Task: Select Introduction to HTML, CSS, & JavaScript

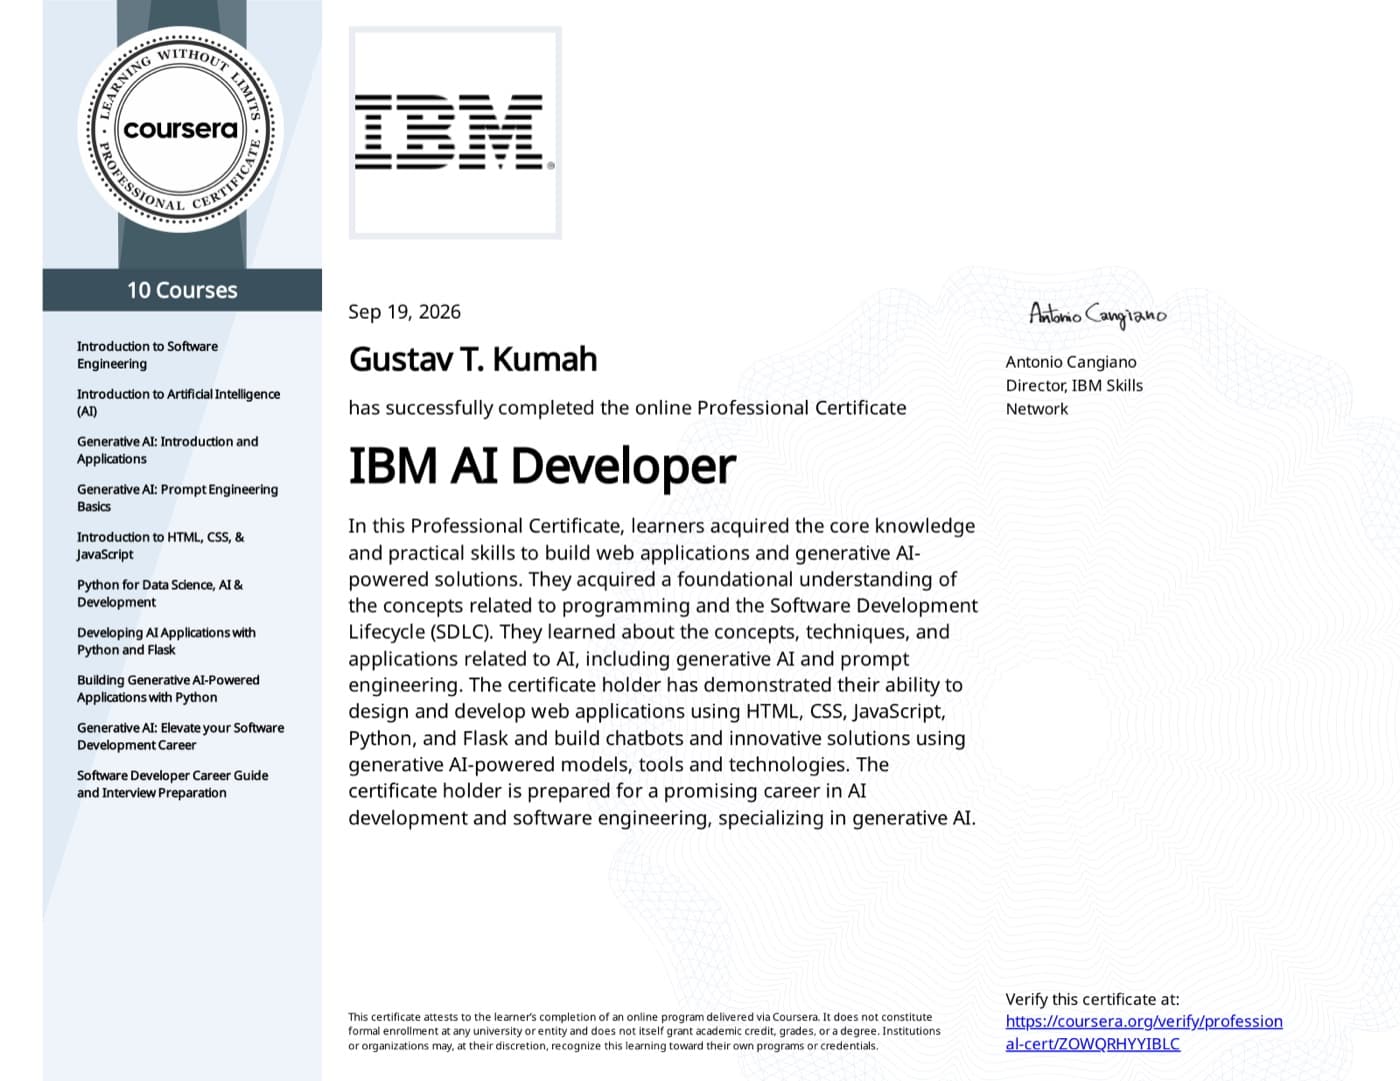Action: 160,545
